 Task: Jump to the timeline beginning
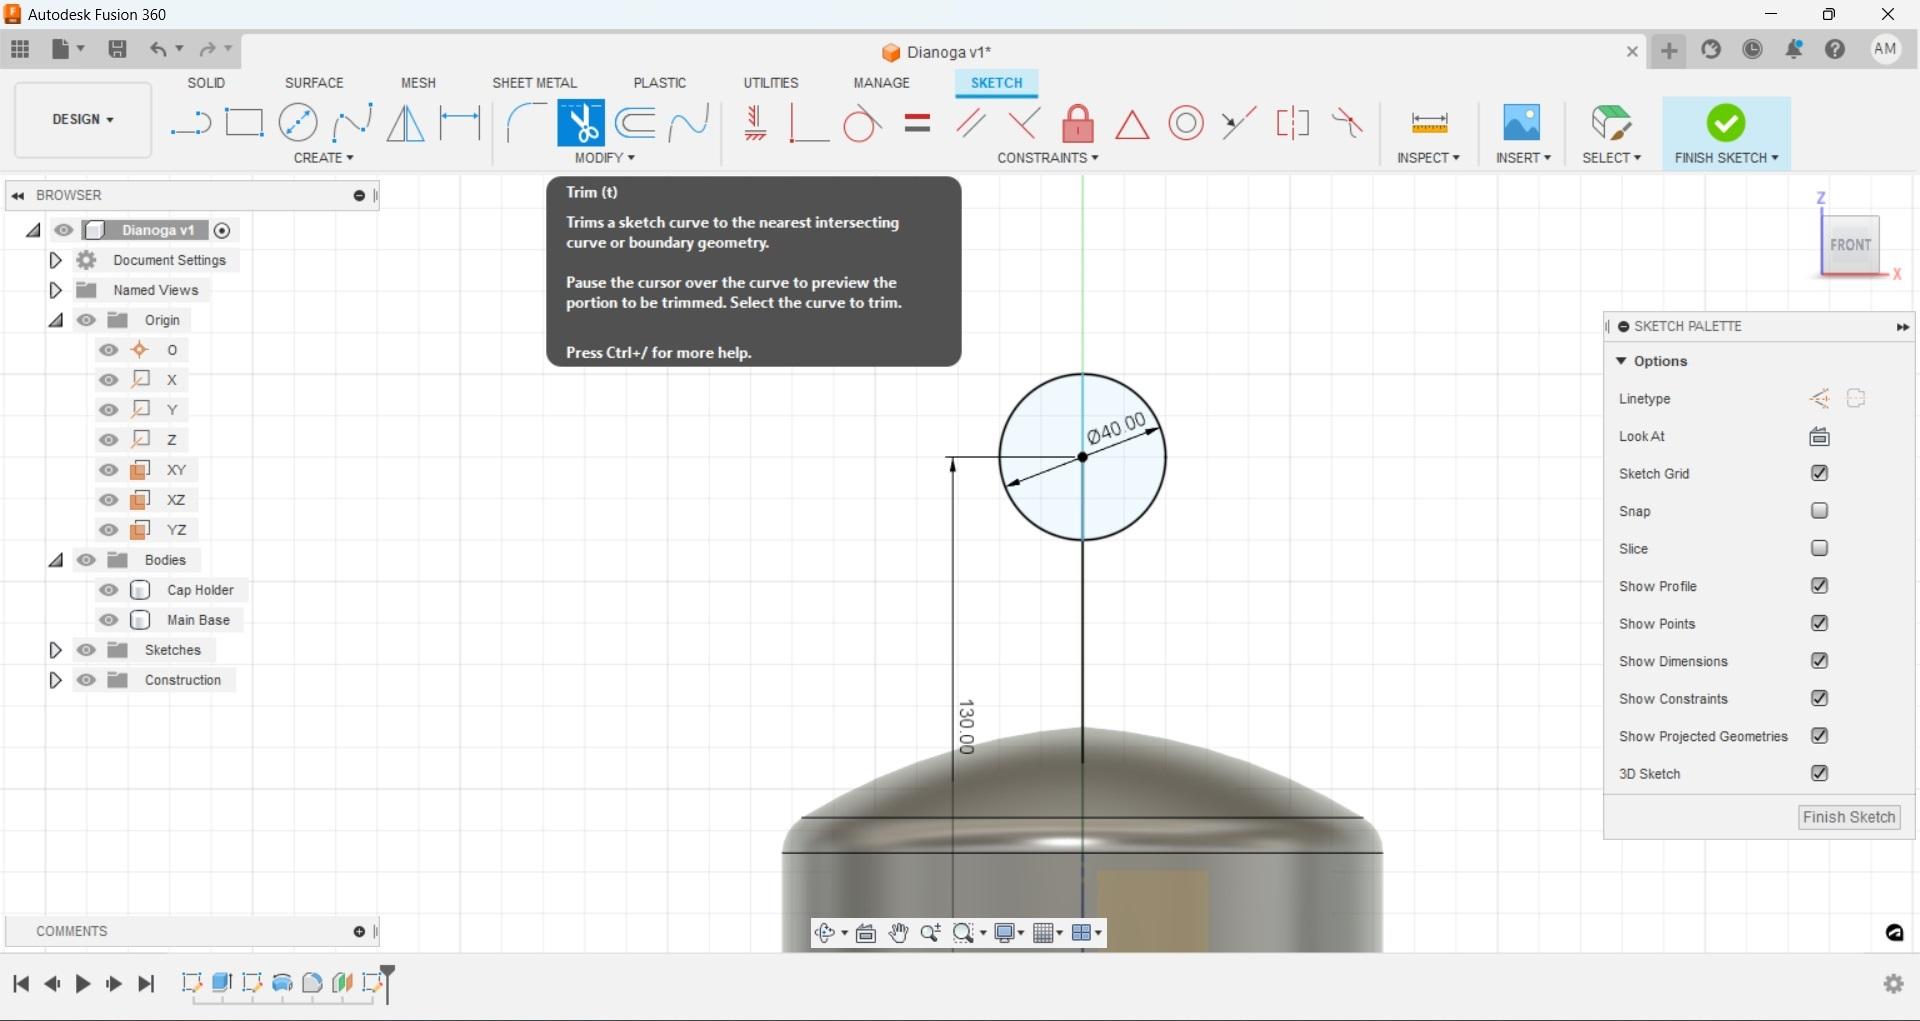pos(20,984)
